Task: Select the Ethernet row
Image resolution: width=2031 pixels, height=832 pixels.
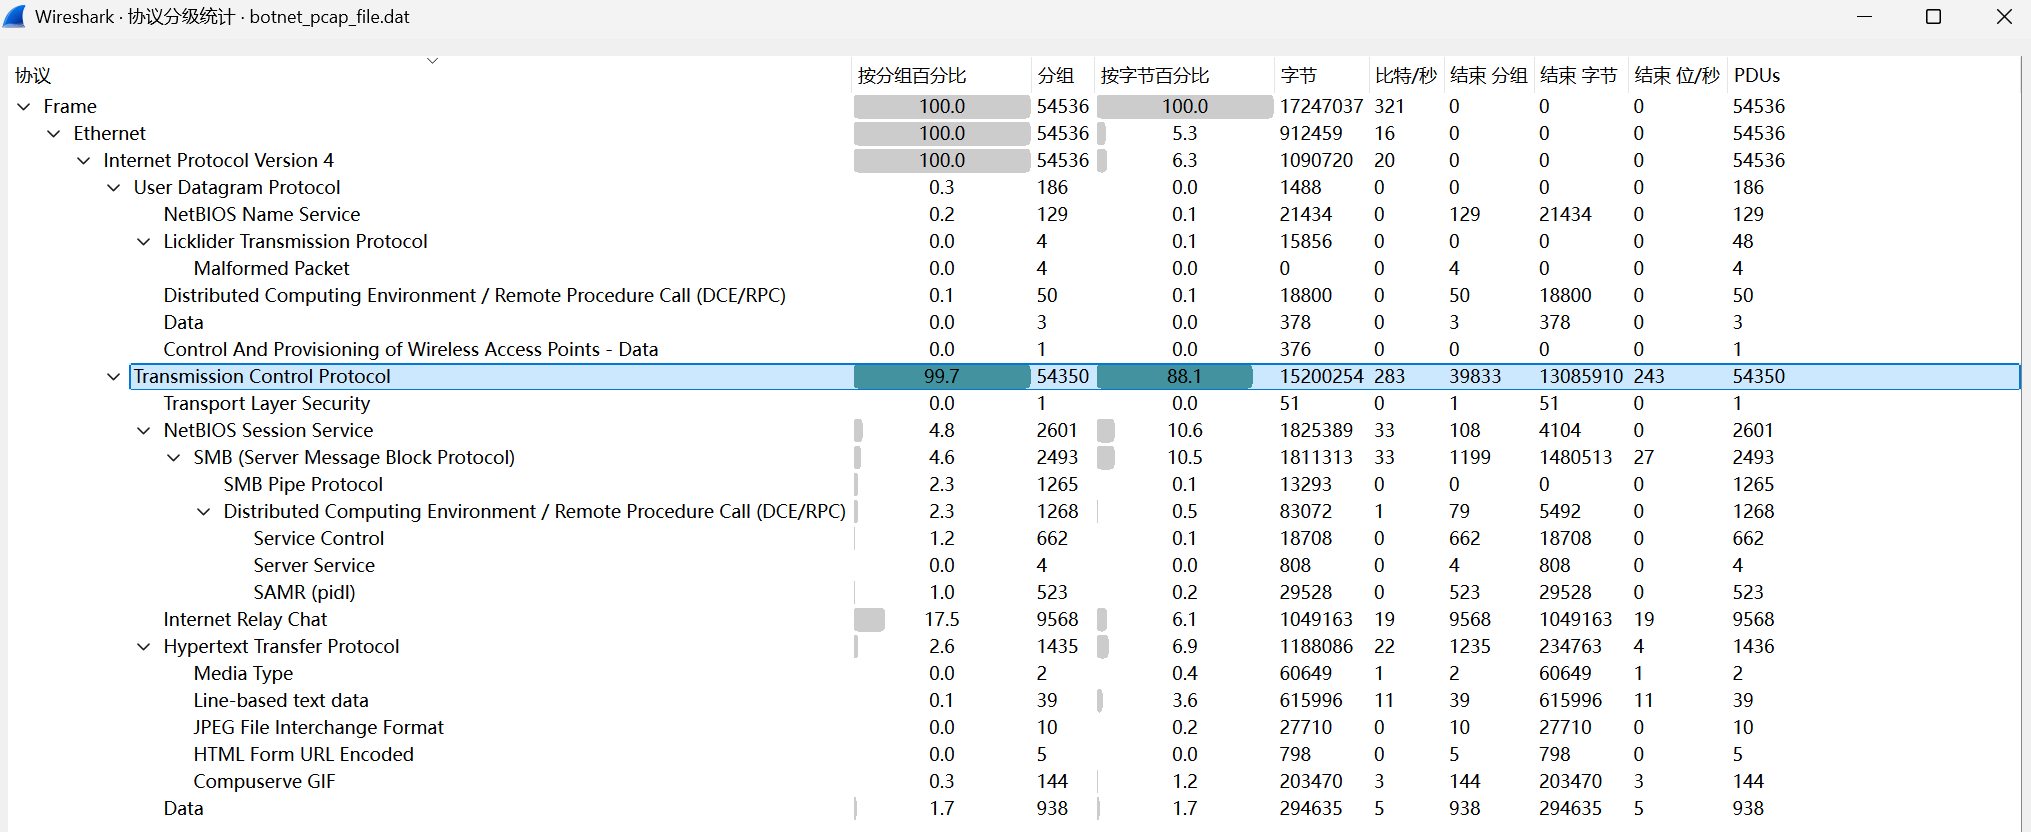Action: [x=1015, y=133]
